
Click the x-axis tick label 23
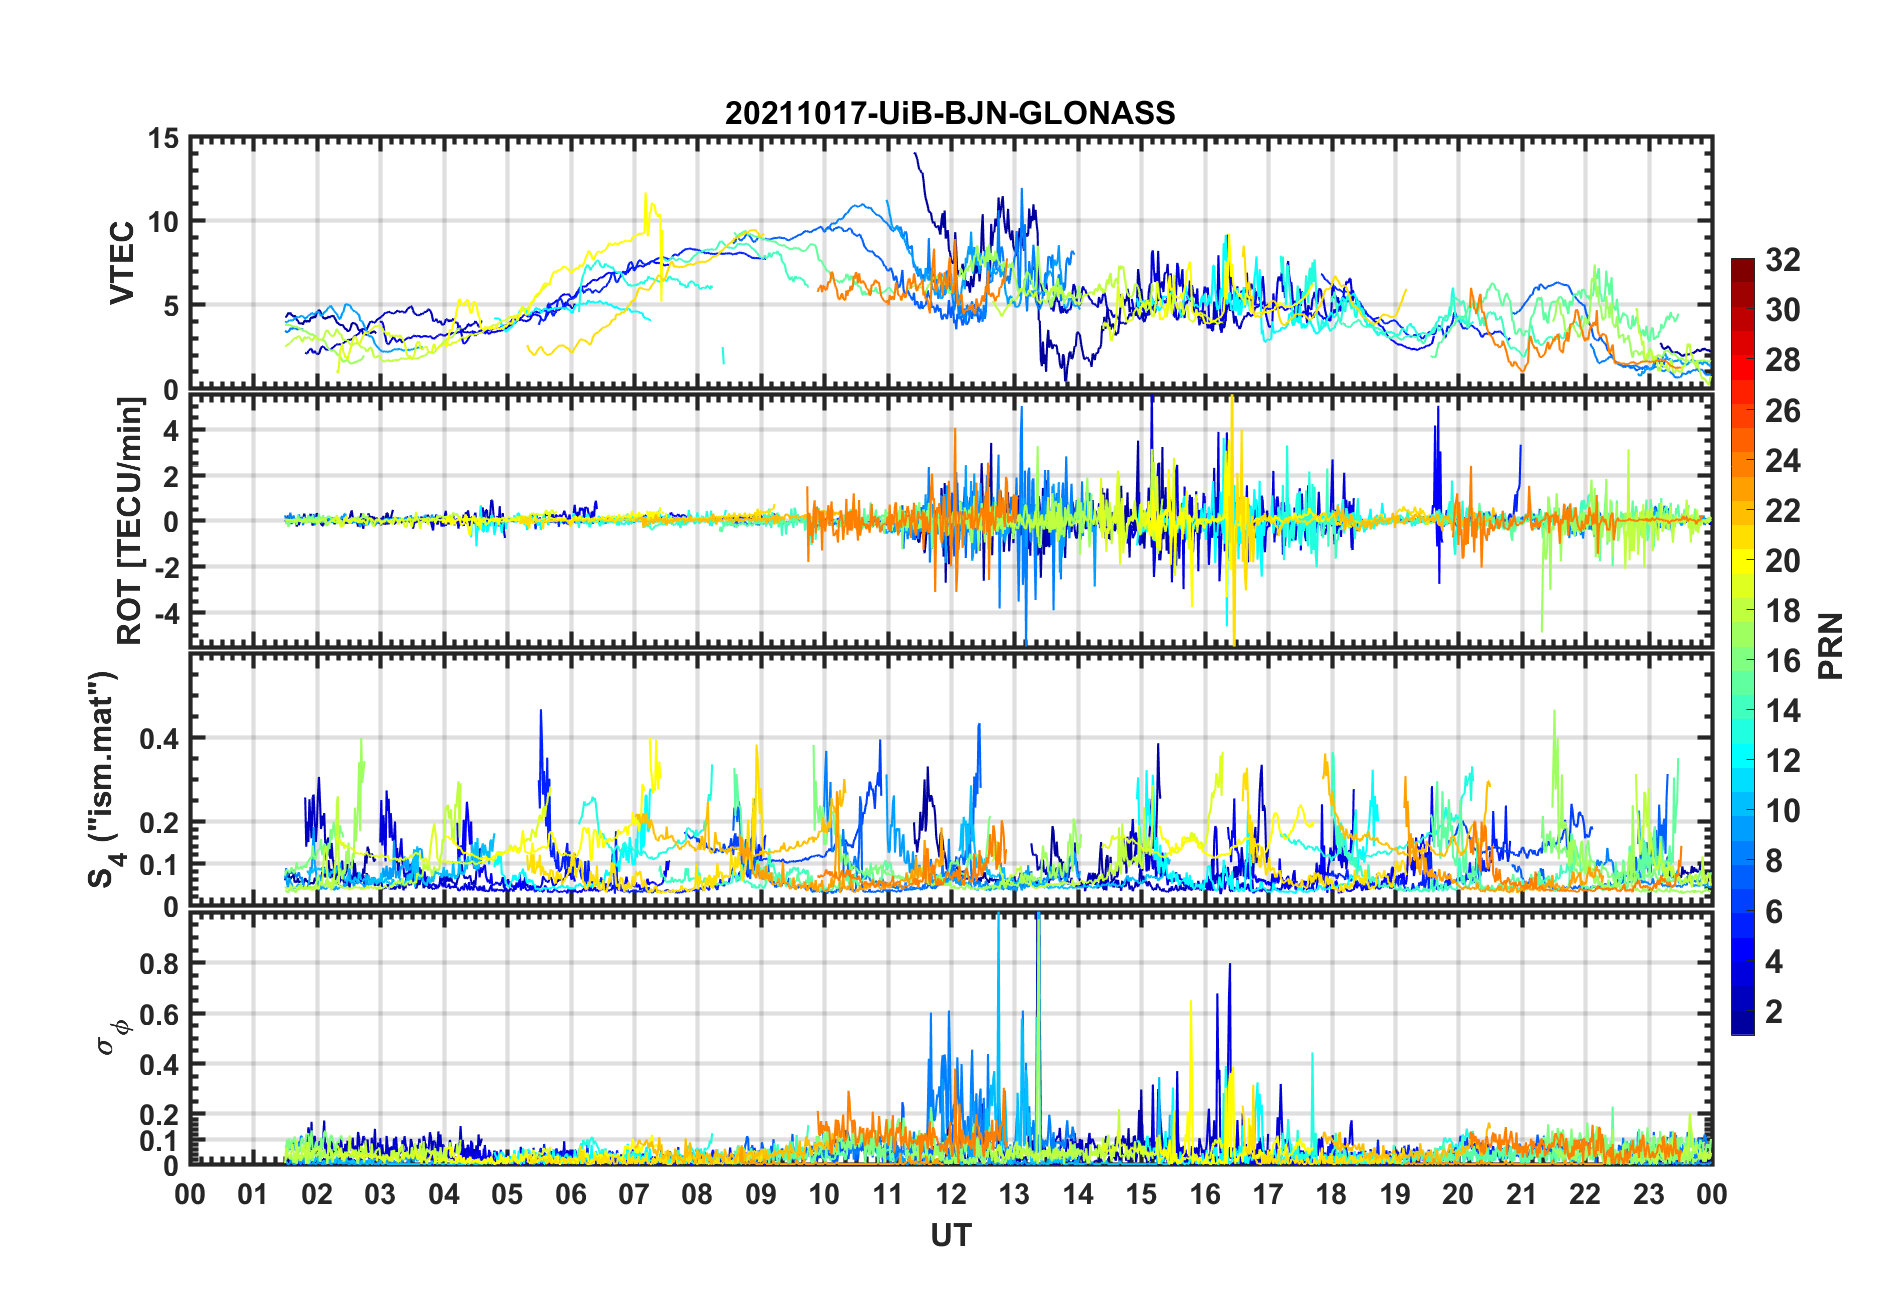click(x=1648, y=1194)
